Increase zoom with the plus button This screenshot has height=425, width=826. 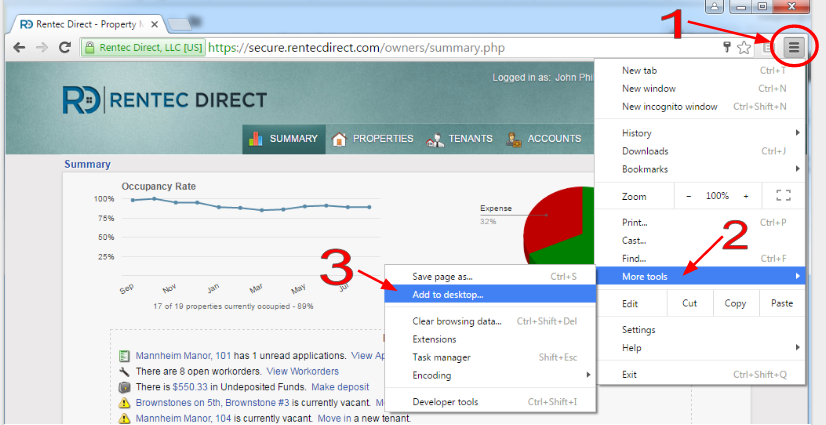(x=745, y=196)
